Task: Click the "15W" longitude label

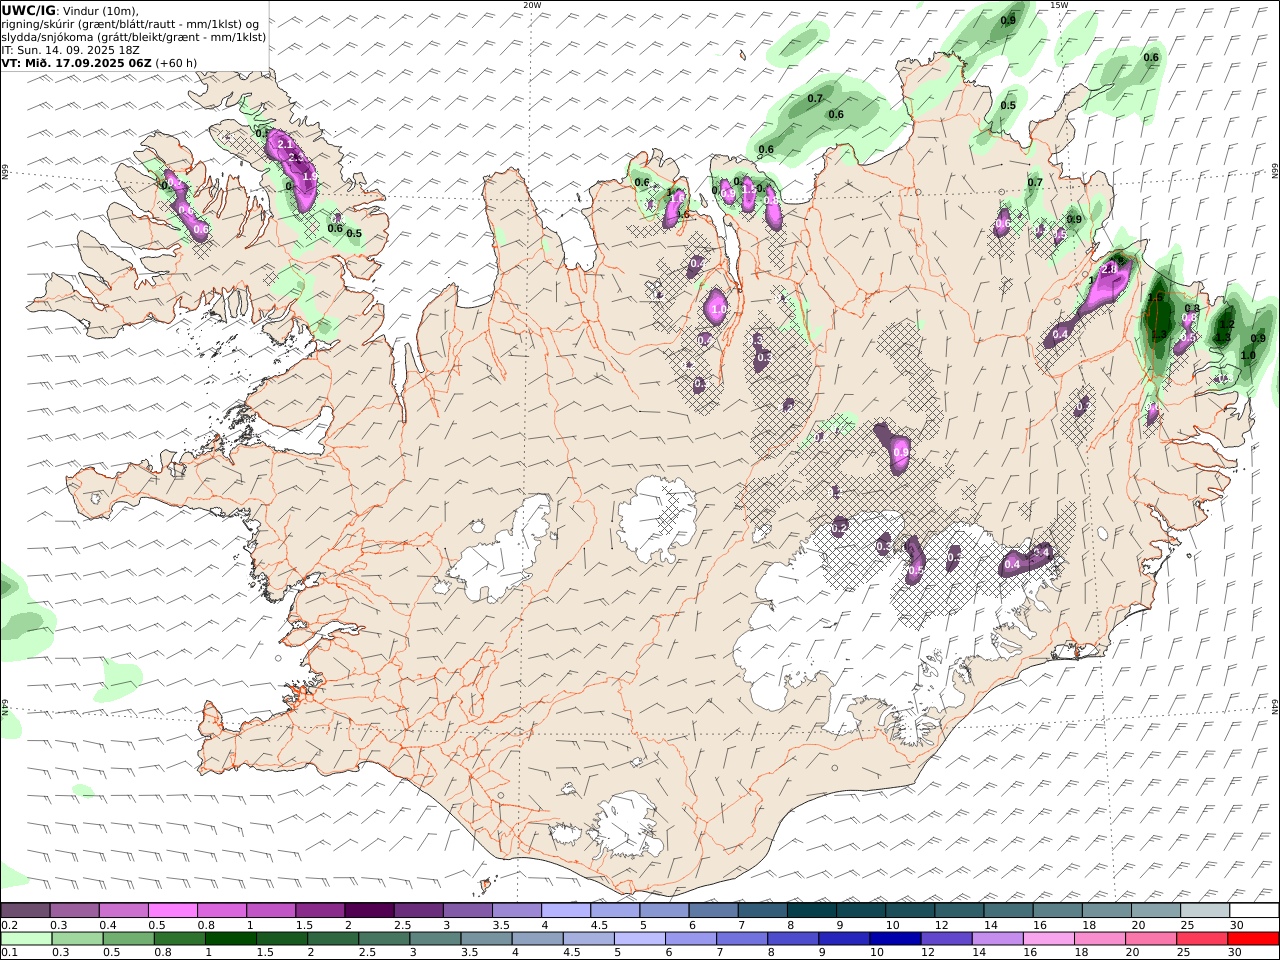Action: [1059, 5]
